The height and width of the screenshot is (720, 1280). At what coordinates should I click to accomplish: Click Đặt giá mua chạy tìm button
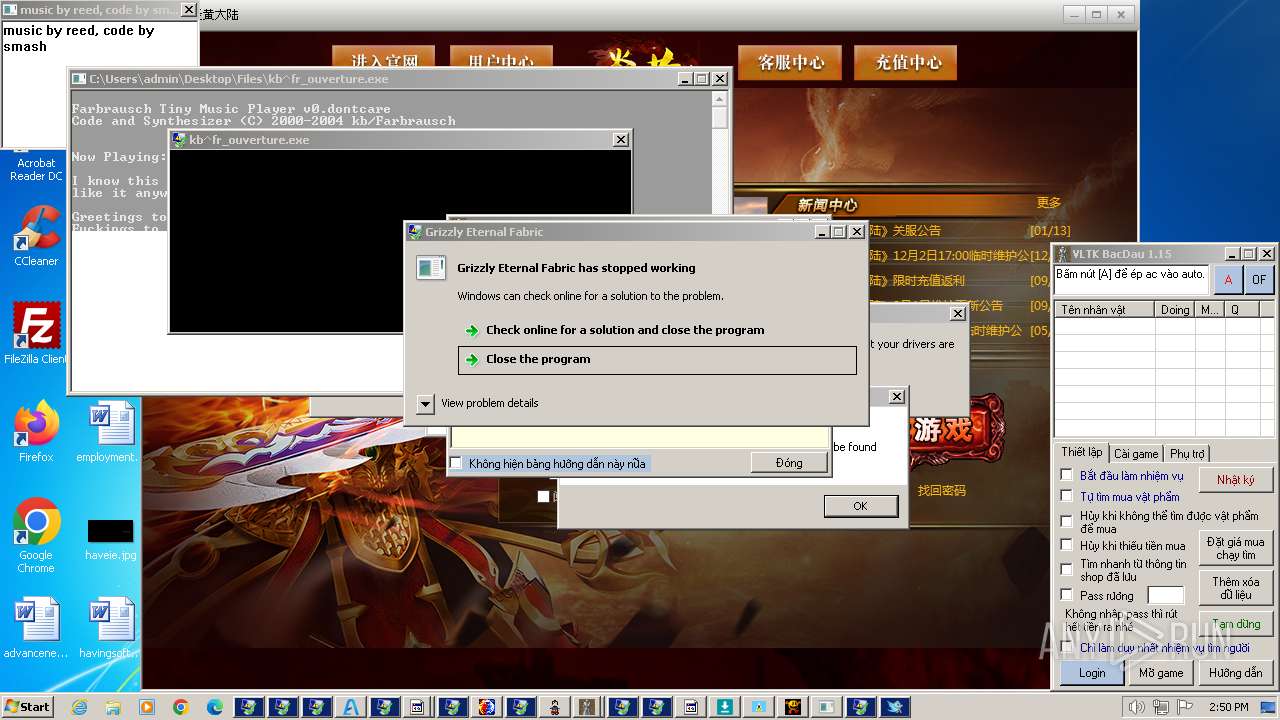pos(1236,548)
